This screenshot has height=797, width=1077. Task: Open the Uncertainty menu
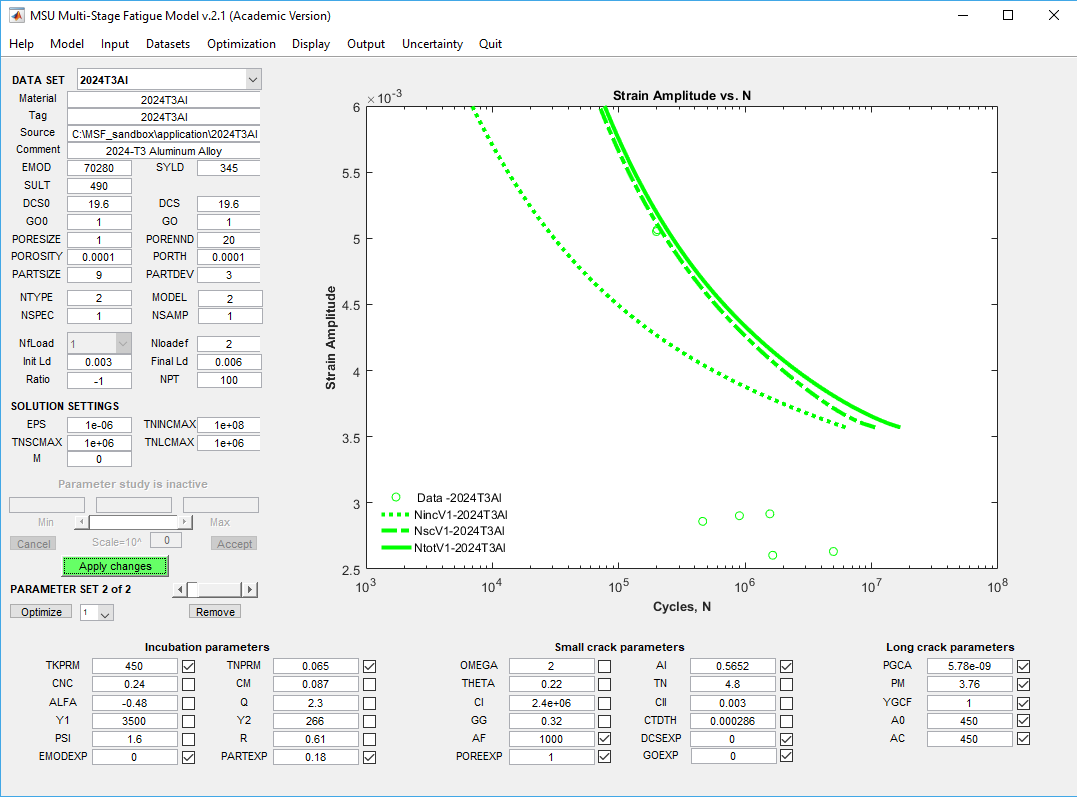(432, 44)
